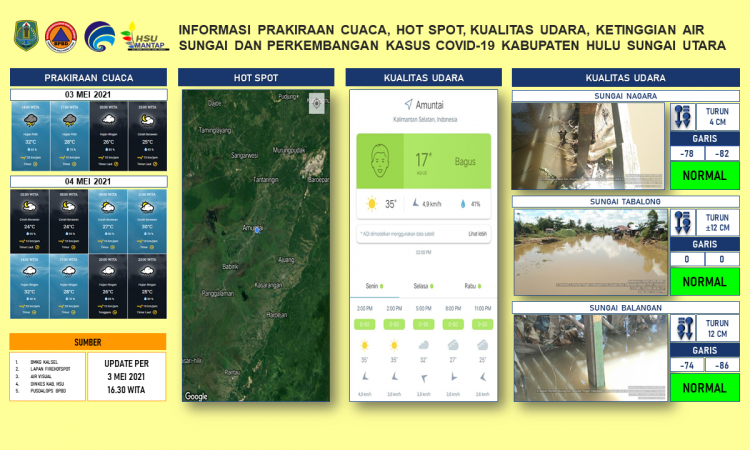Click the green AQI badge under 11:00 PM
The height and width of the screenshot is (450, 750).
pos(483,324)
